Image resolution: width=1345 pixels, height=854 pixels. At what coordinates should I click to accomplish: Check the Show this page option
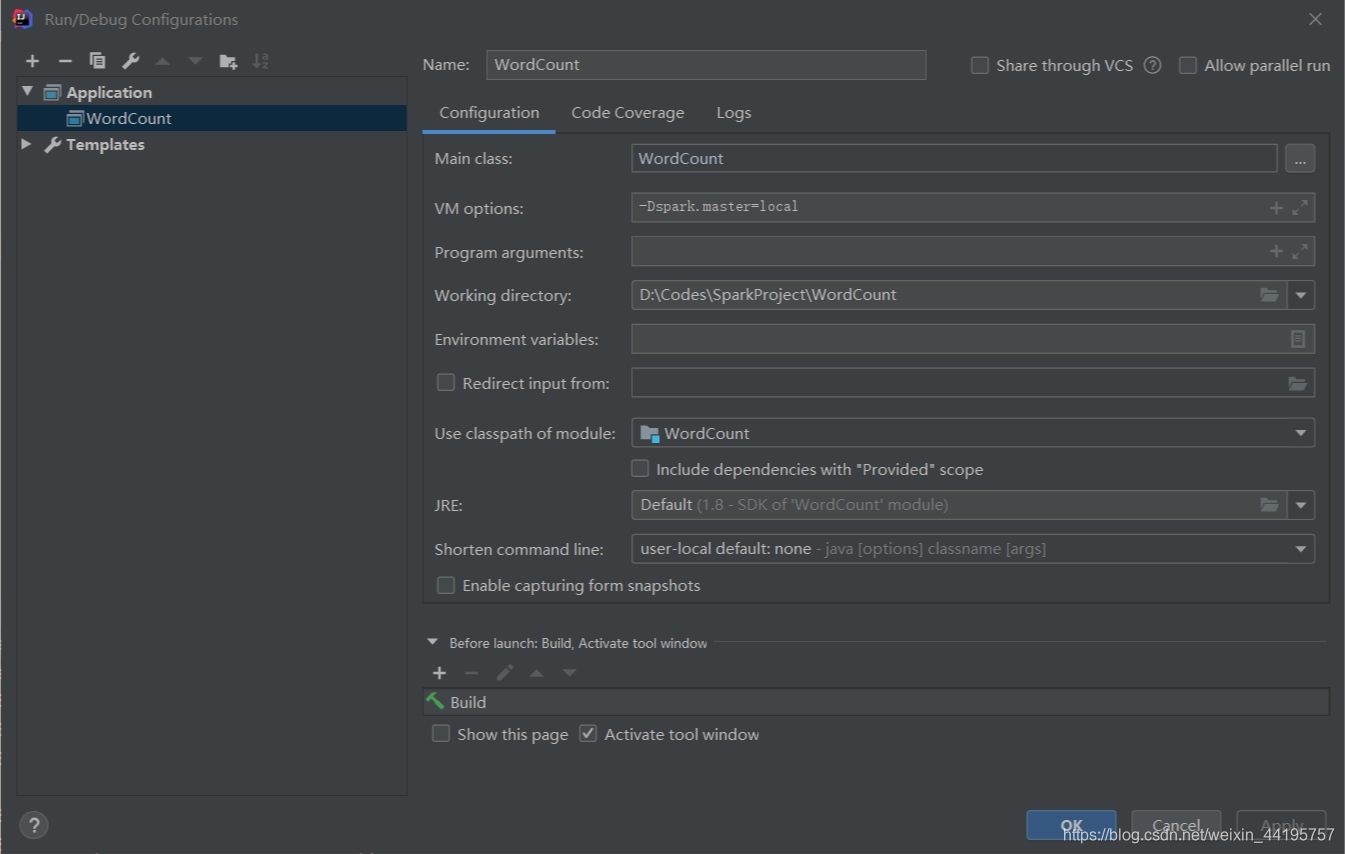coord(441,734)
